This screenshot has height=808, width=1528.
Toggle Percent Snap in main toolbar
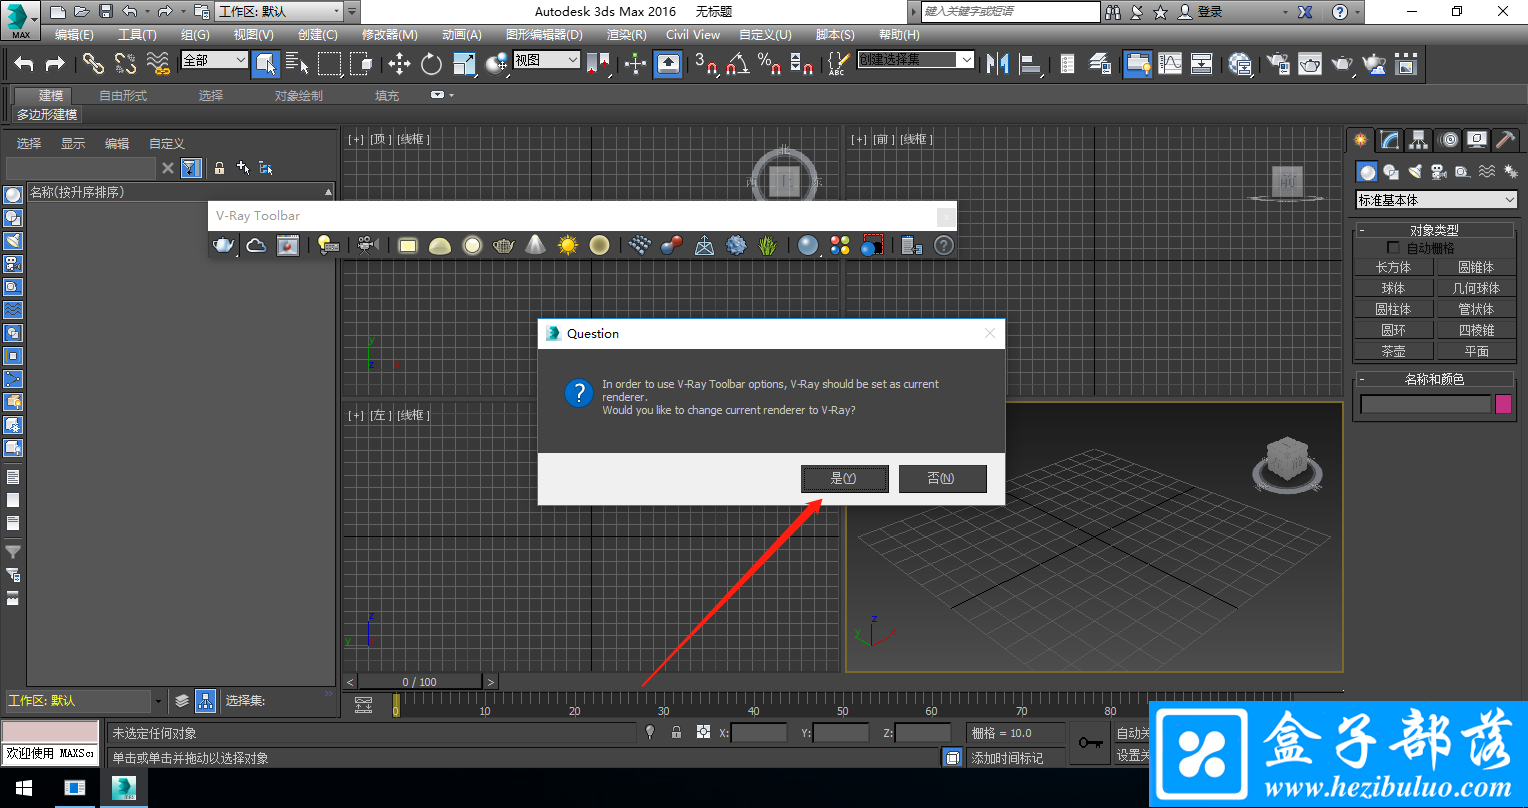(x=769, y=64)
